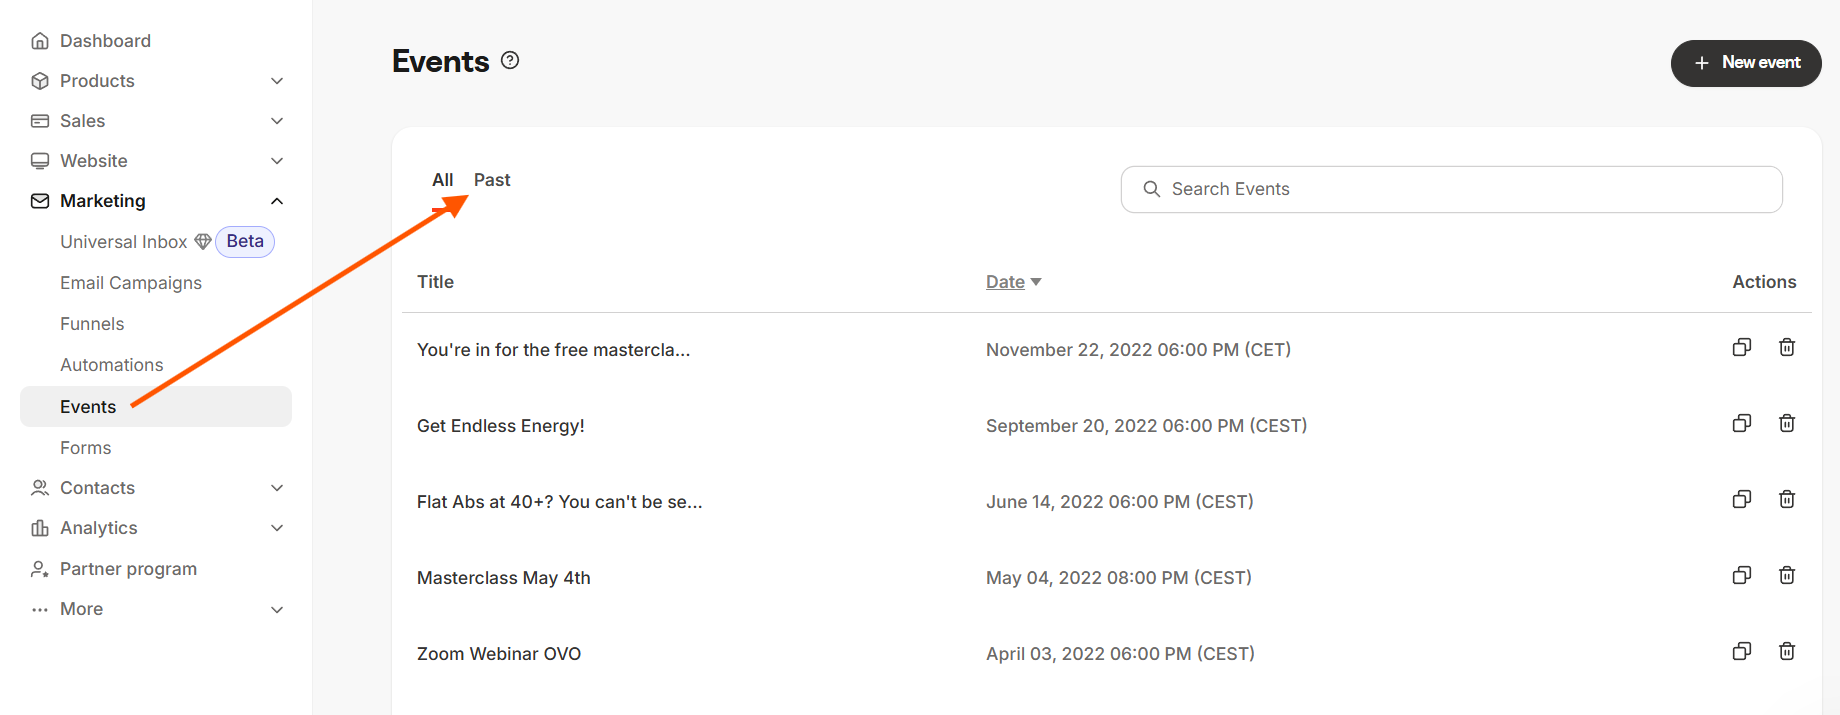This screenshot has height=715, width=1840.
Task: Click the copy icon for November 22 event
Action: 1741,347
